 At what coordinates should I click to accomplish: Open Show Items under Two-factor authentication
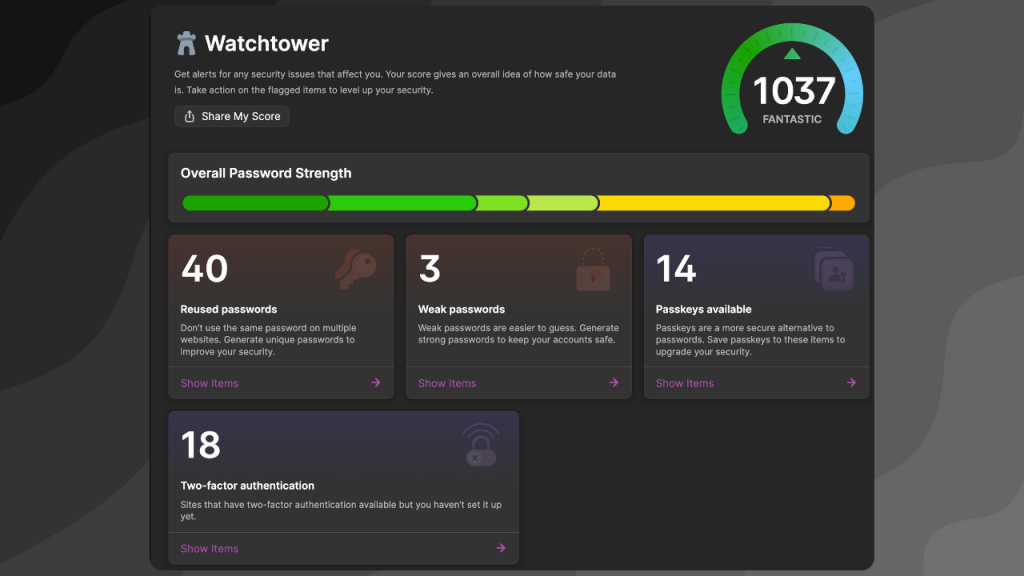(x=209, y=548)
